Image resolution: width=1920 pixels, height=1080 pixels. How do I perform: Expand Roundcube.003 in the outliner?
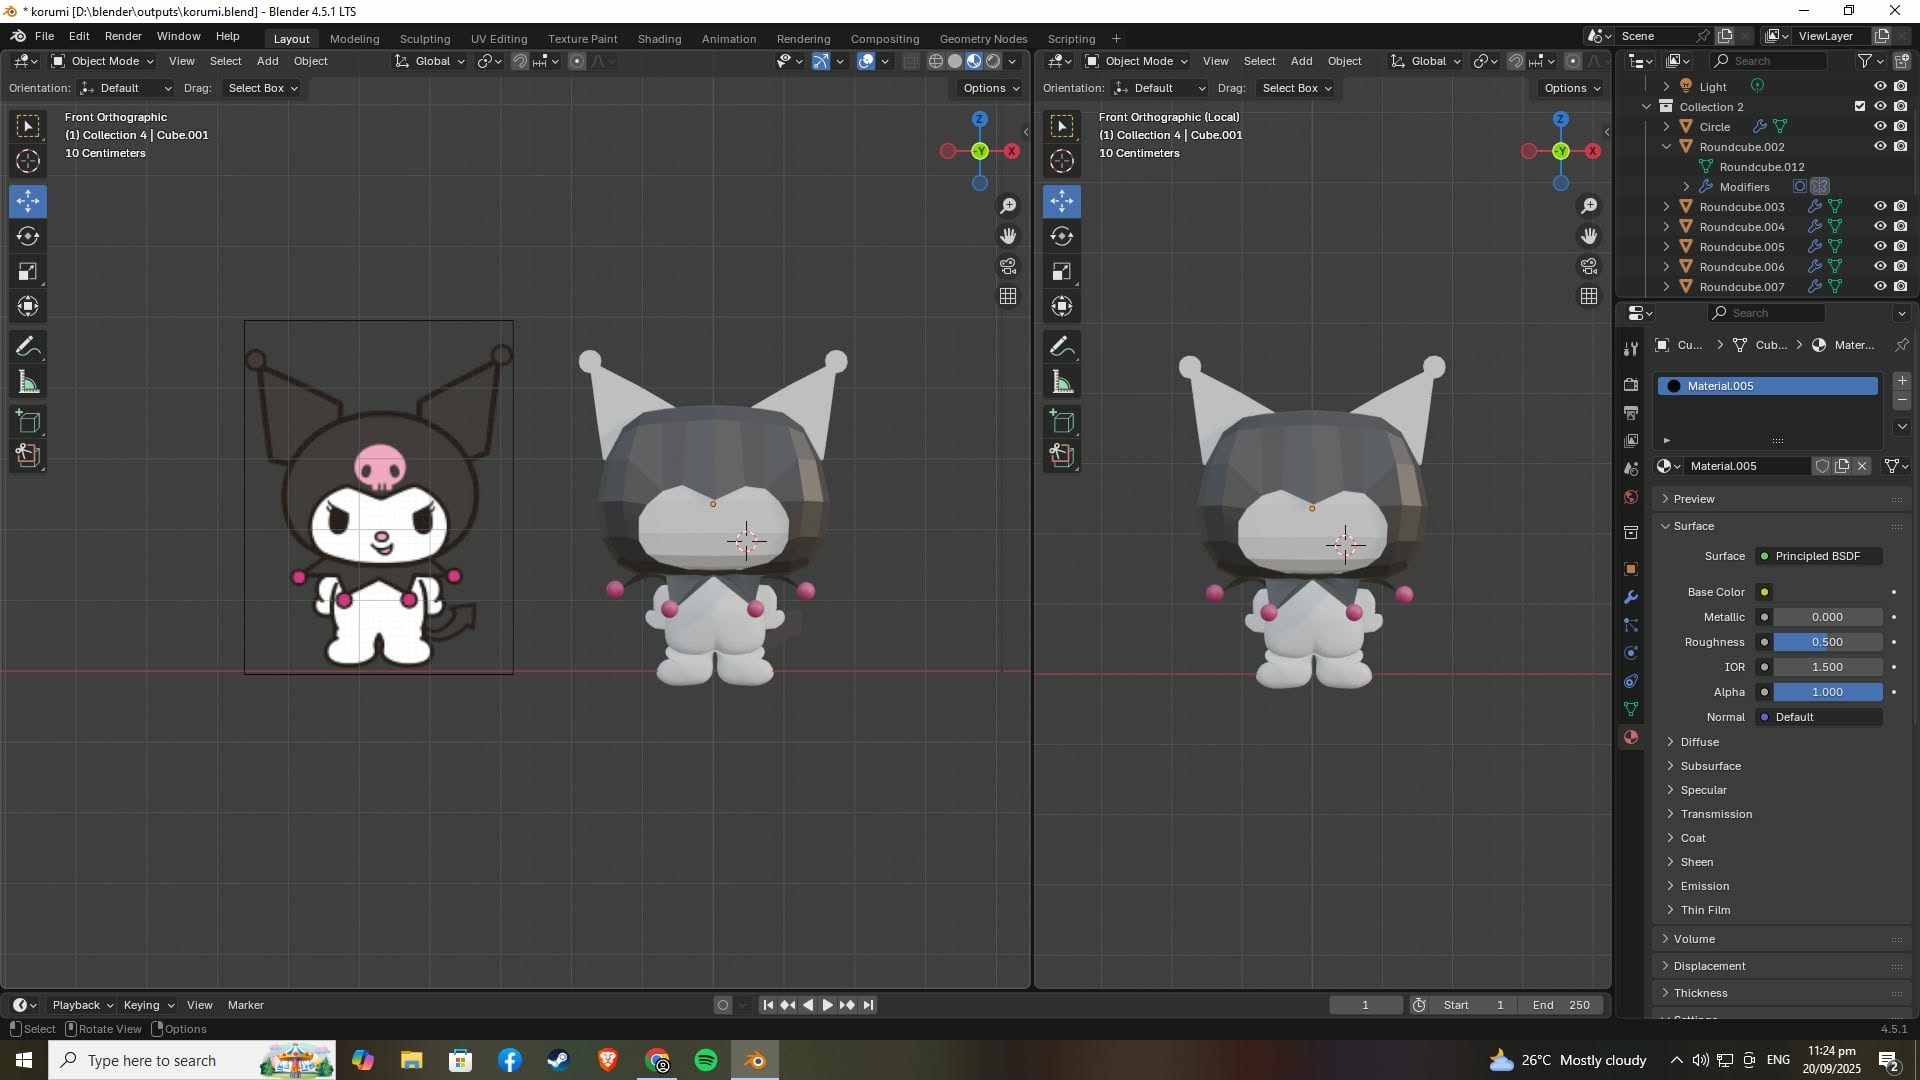click(1666, 206)
